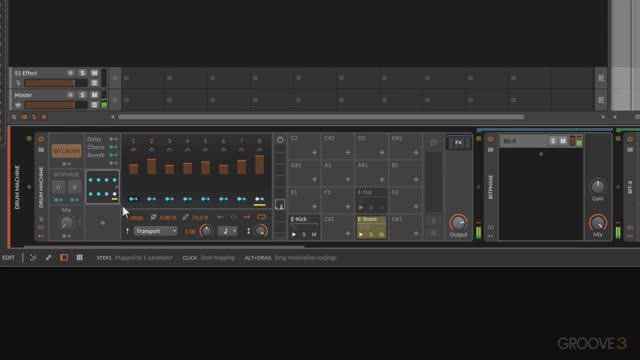Play the E-Kick pad
The height and width of the screenshot is (360, 640).
point(294,234)
